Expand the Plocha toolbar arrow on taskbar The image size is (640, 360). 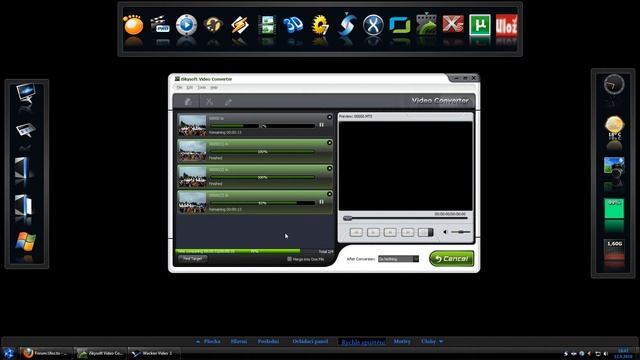tap(198, 342)
